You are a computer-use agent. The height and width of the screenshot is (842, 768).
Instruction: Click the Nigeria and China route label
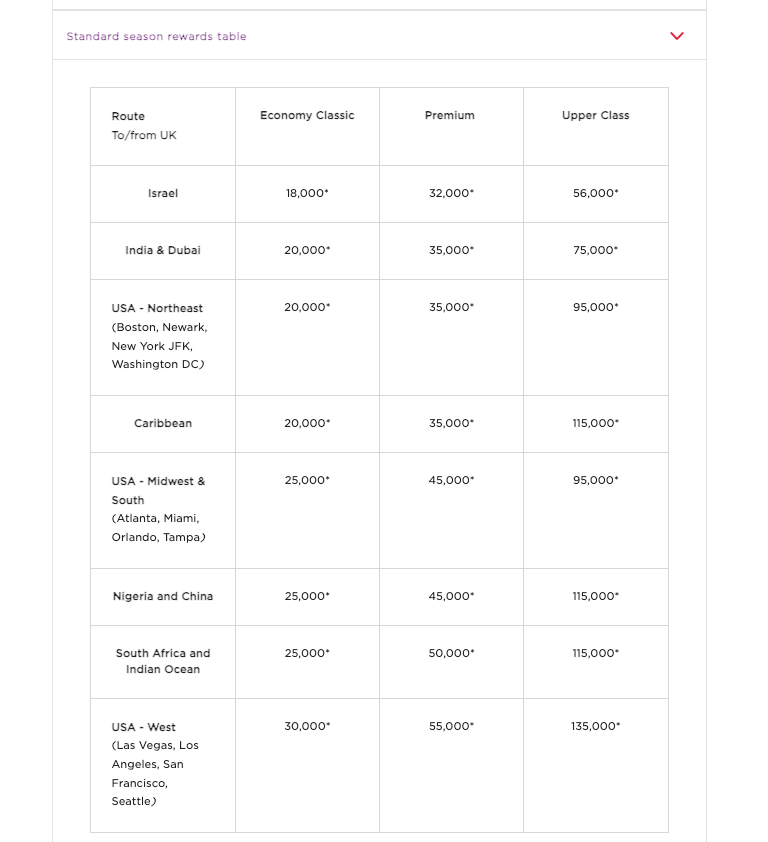[x=163, y=596]
